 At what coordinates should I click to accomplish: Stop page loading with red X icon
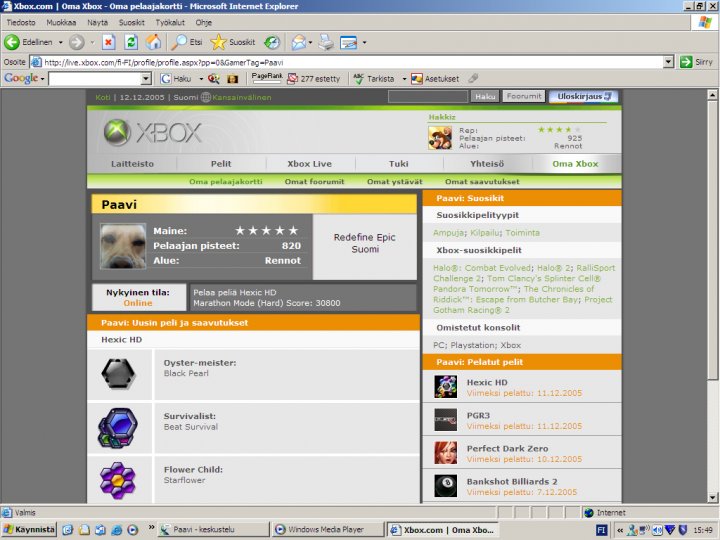[108, 42]
